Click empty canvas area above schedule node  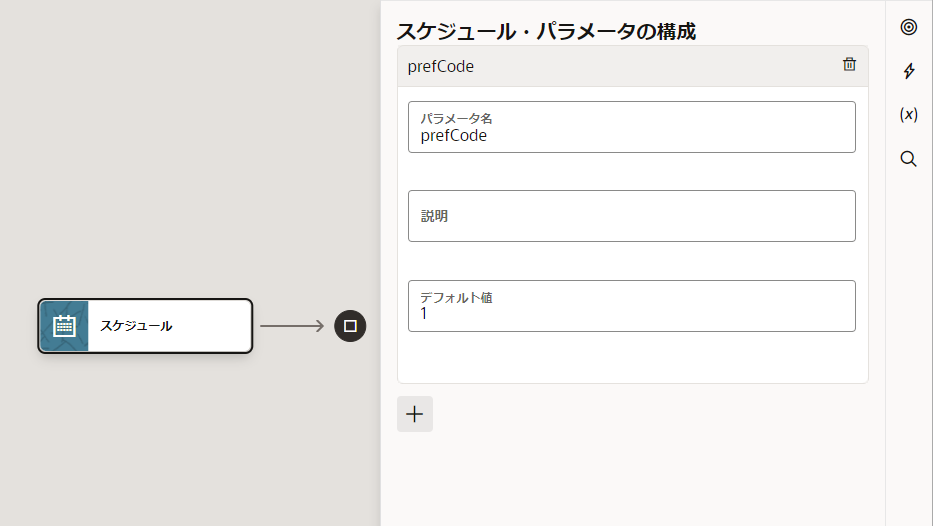coord(180,150)
